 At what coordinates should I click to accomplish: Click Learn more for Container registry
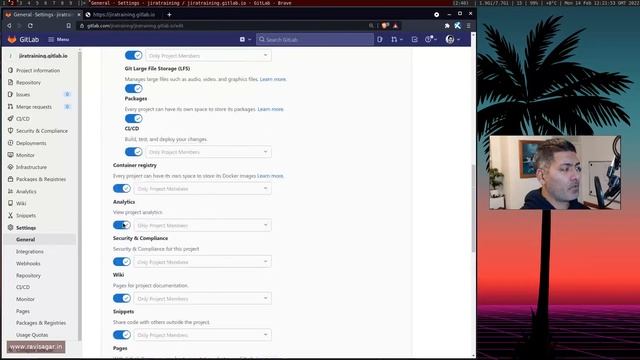tap(270, 176)
